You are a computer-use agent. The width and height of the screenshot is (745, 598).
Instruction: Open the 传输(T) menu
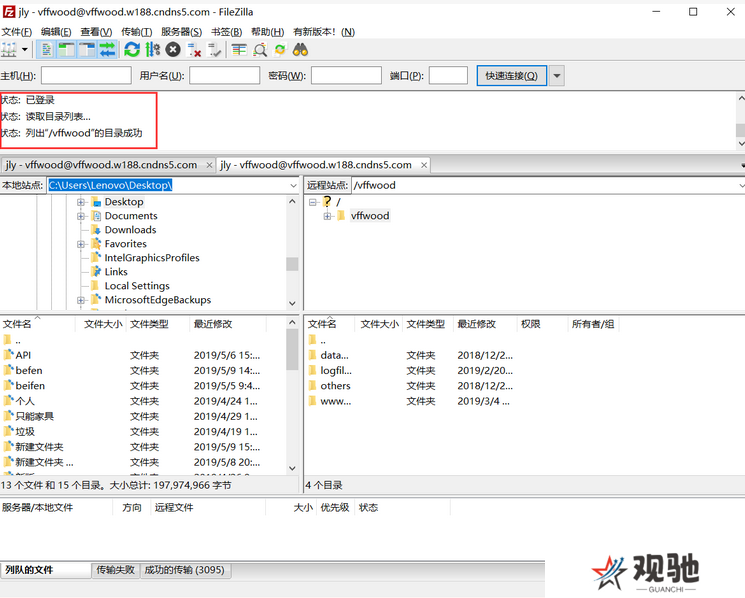pyautogui.click(x=136, y=32)
